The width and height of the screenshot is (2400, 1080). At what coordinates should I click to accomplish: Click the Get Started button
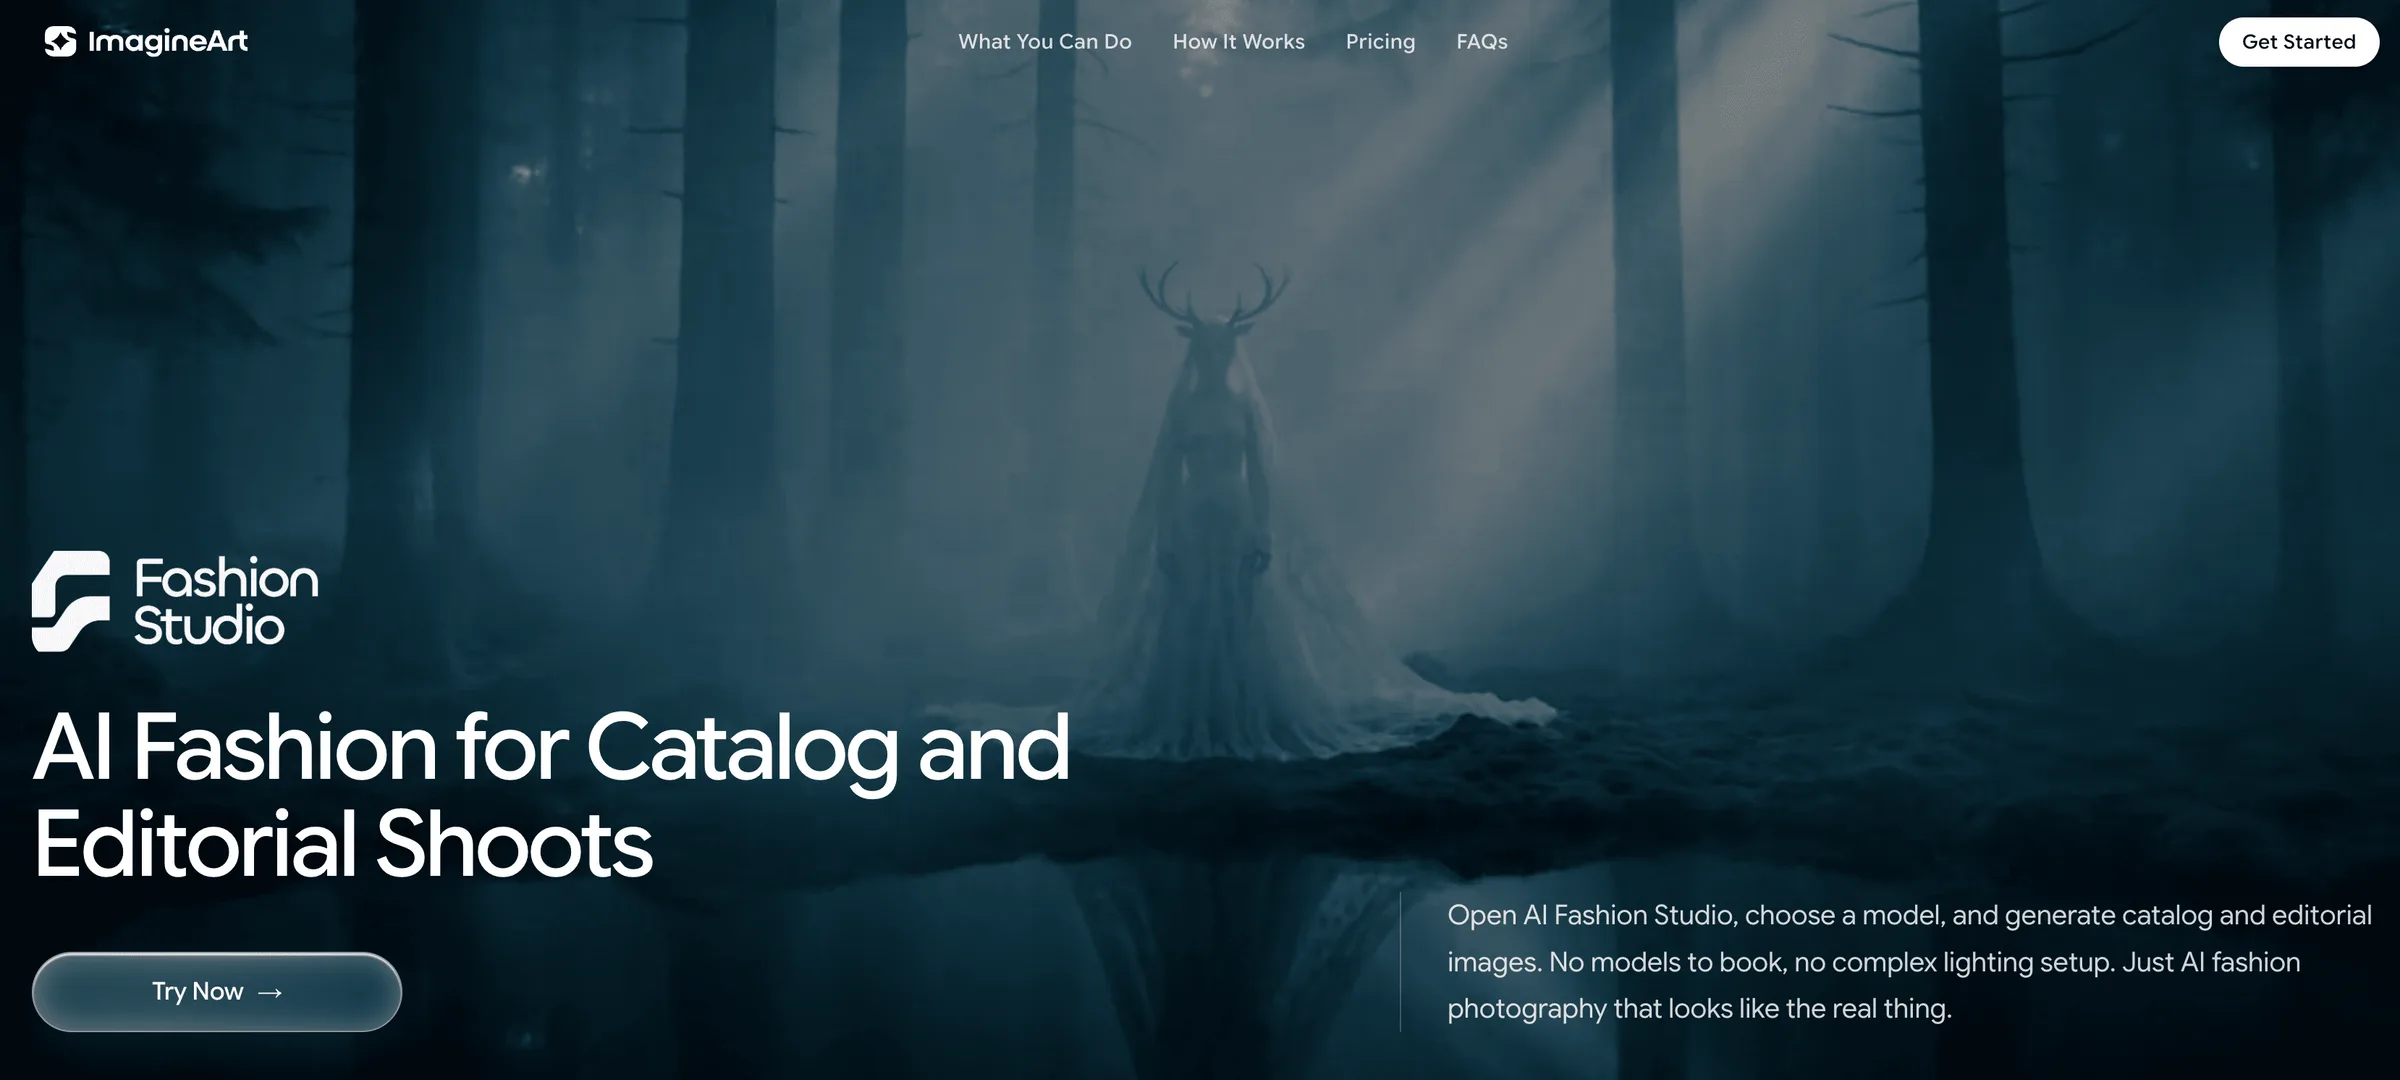pos(2298,42)
